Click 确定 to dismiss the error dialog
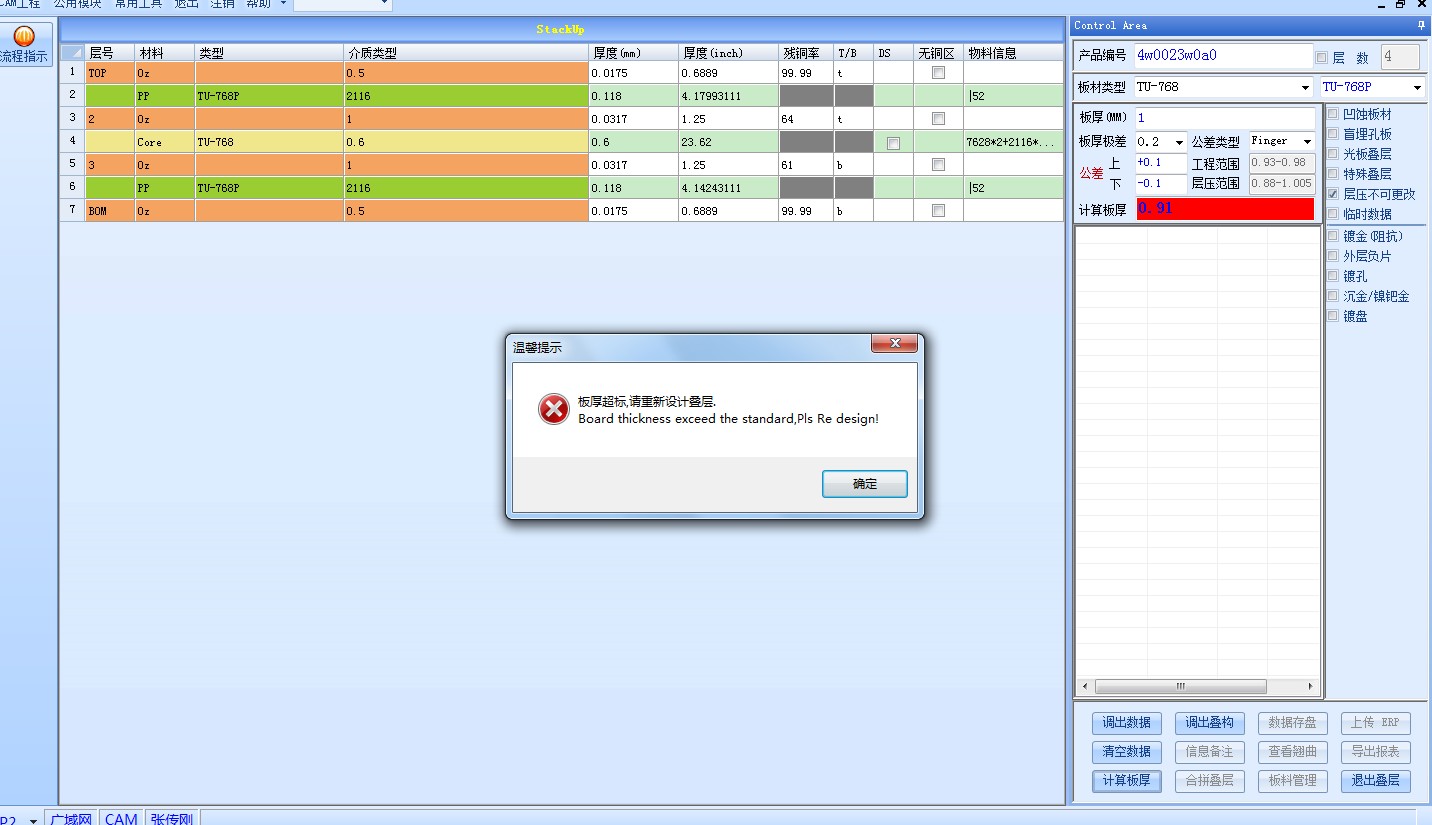The image size is (1432, 825). pos(864,484)
